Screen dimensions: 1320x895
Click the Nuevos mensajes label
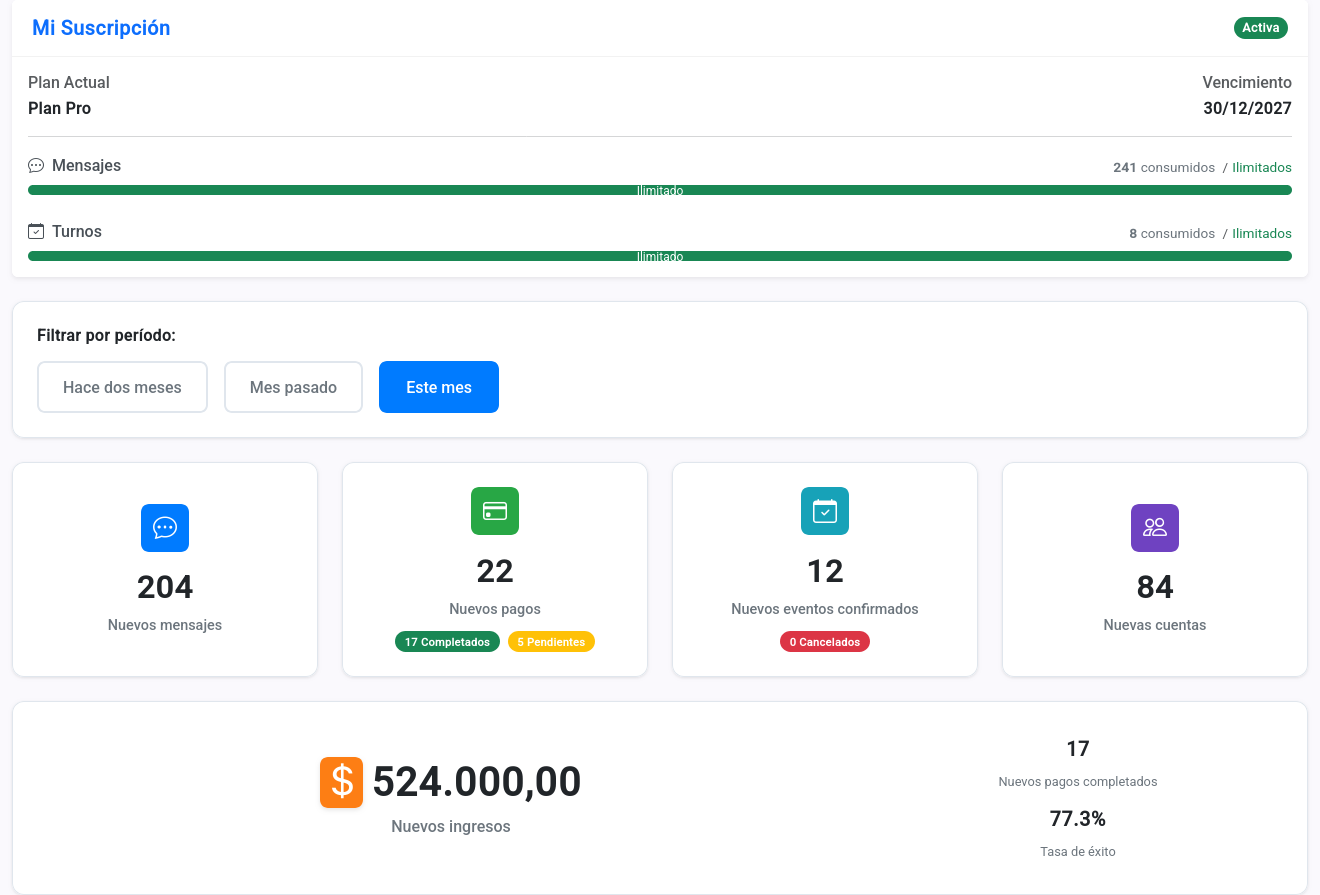165,625
